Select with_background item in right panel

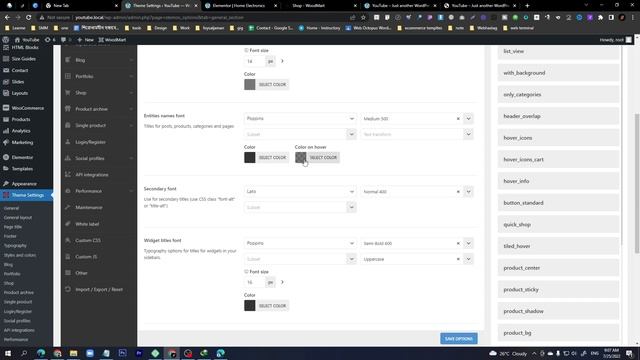coord(558,73)
